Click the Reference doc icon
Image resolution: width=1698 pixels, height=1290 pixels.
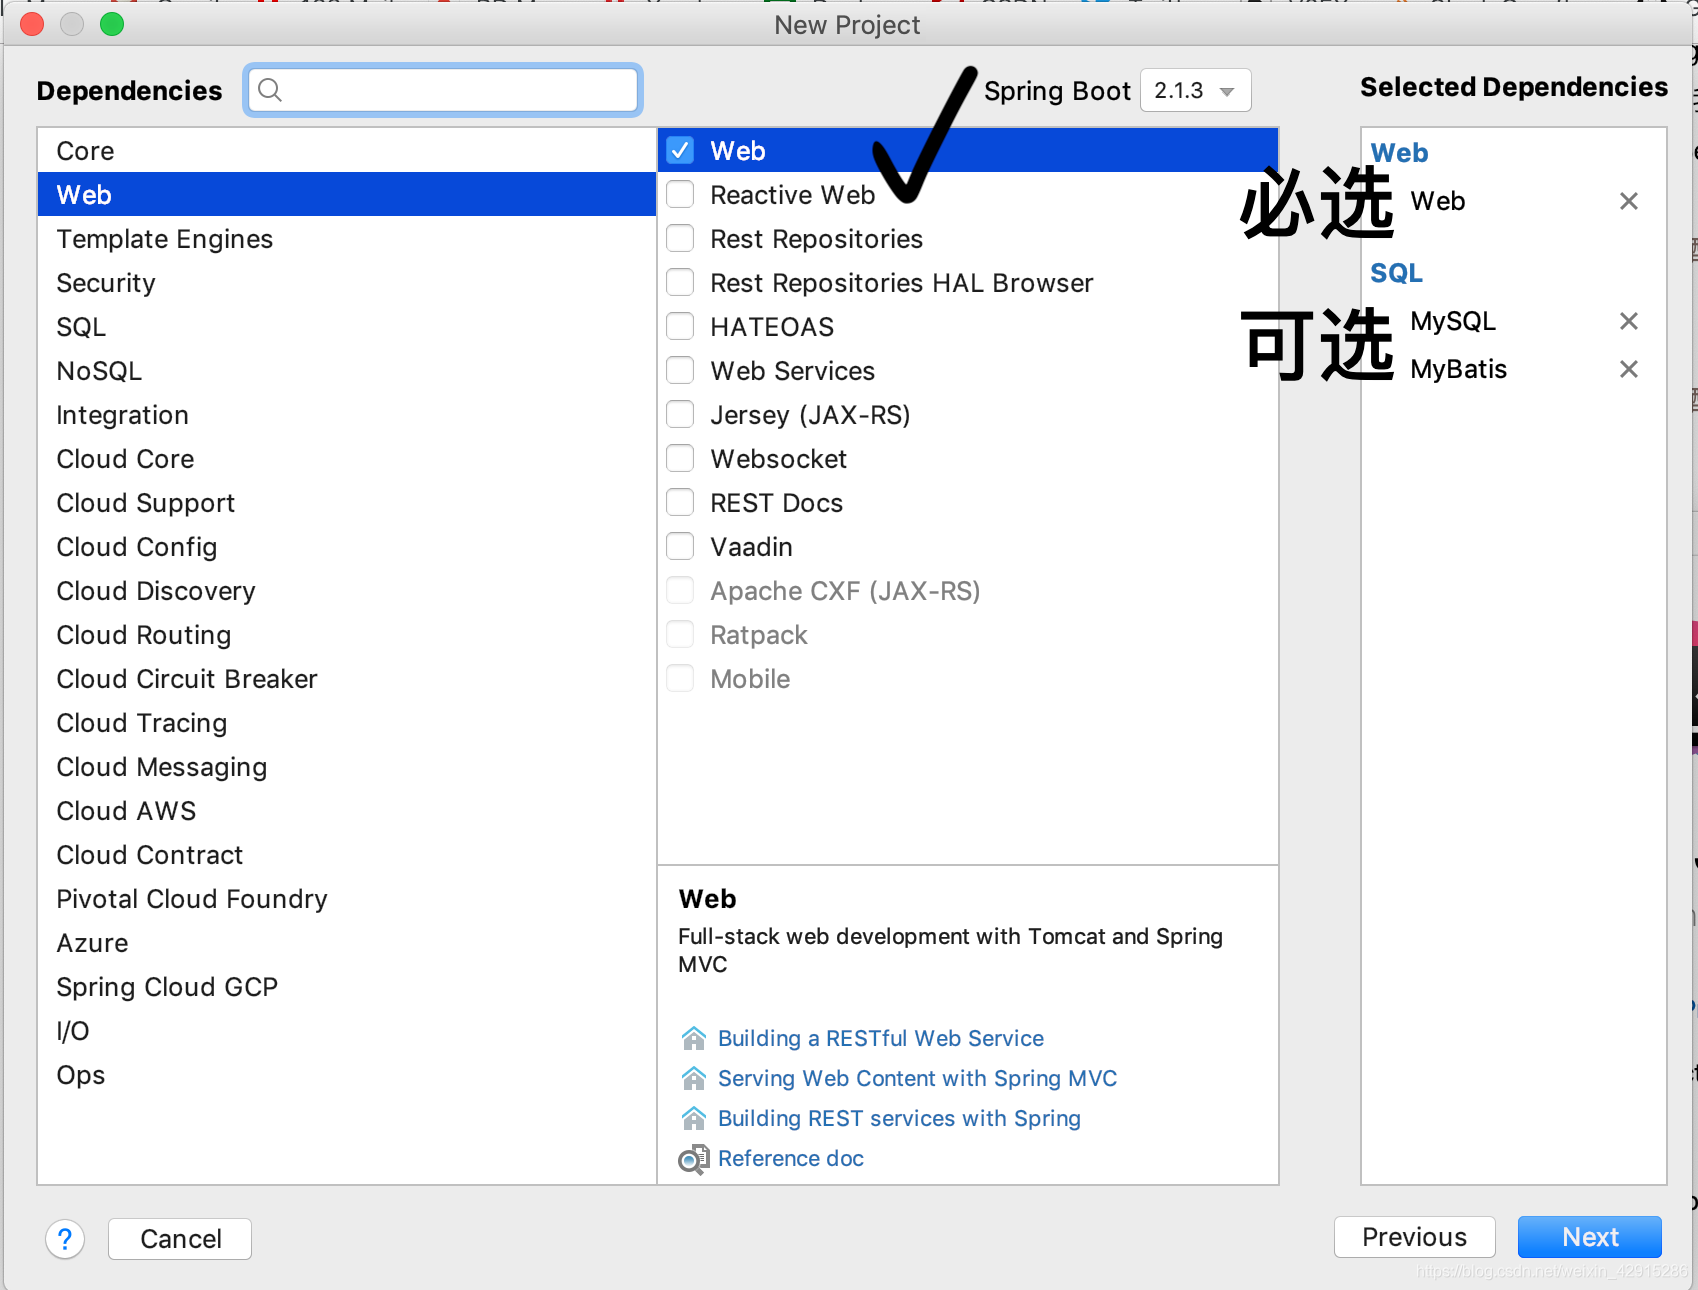click(x=693, y=1159)
